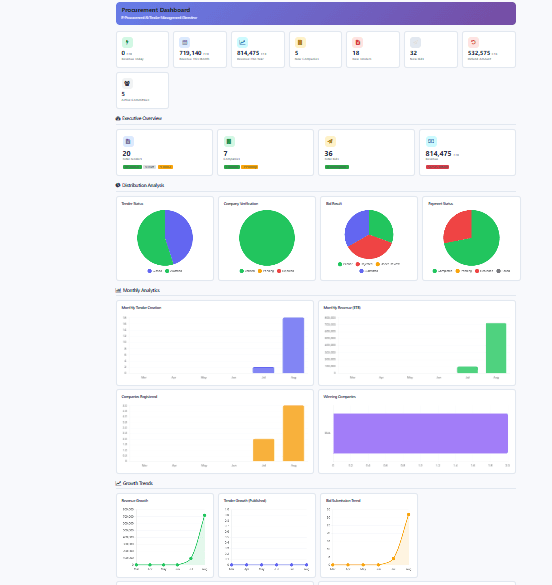Image resolution: width=552 pixels, height=585 pixels.
Task: Click the Growth Trends line-chart heading icon
Action: coord(118,483)
